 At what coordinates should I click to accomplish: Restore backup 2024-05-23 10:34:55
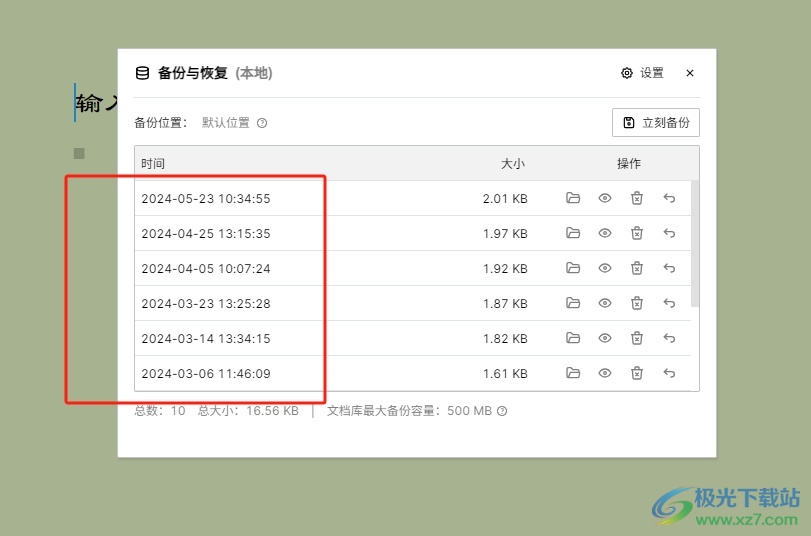(x=669, y=198)
